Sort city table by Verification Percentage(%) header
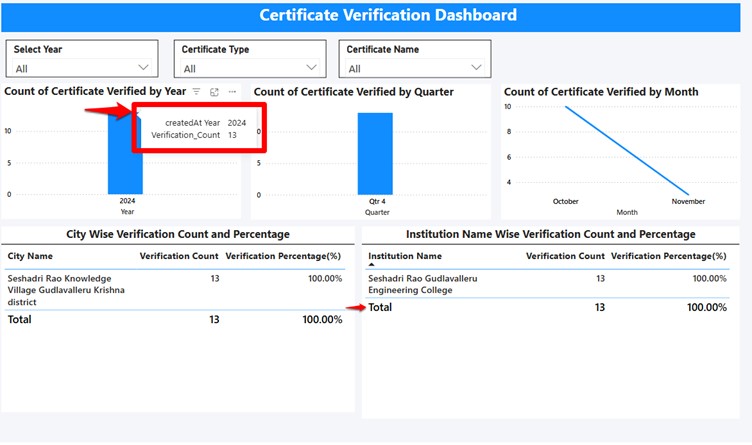Viewport: 752px width, 445px height. pyautogui.click(x=284, y=256)
